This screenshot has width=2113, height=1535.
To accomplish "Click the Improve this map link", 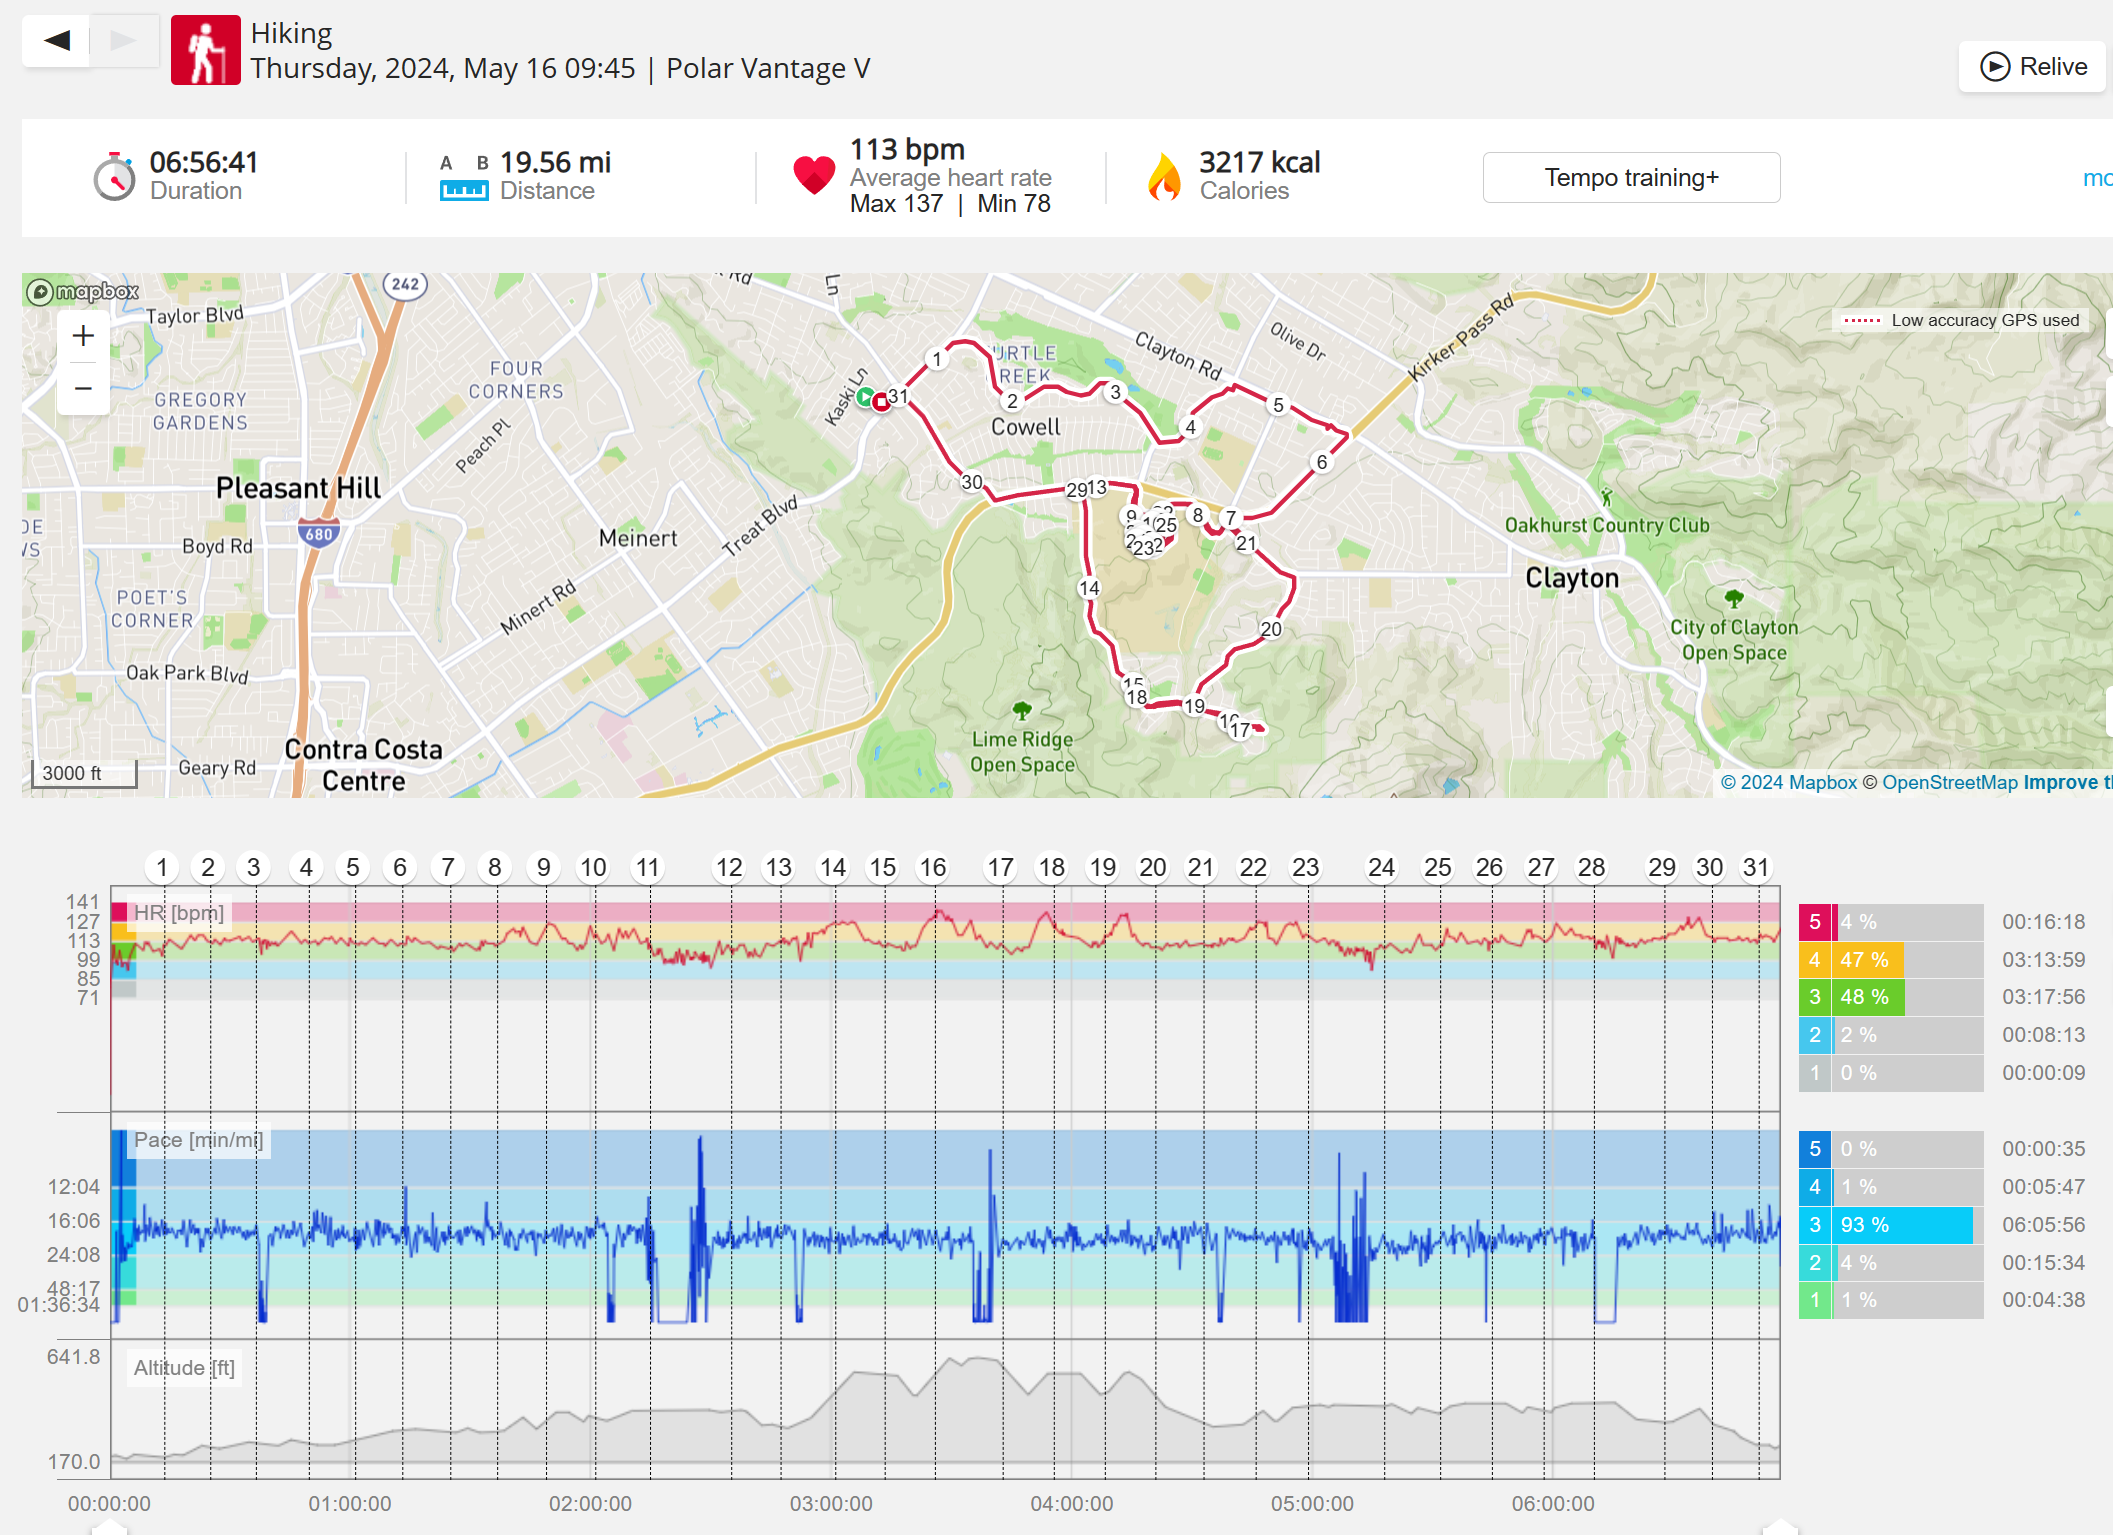I will point(2067,782).
